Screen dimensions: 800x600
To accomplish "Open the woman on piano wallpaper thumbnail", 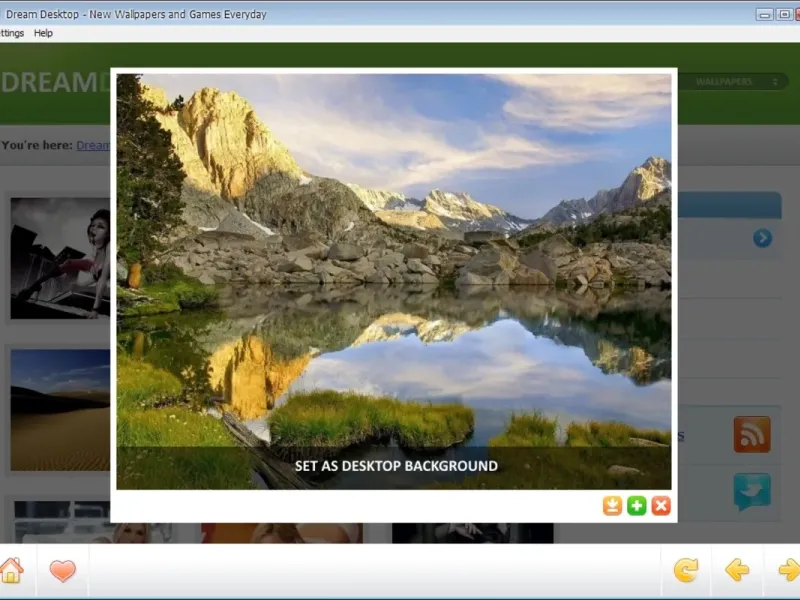I will (x=60, y=258).
